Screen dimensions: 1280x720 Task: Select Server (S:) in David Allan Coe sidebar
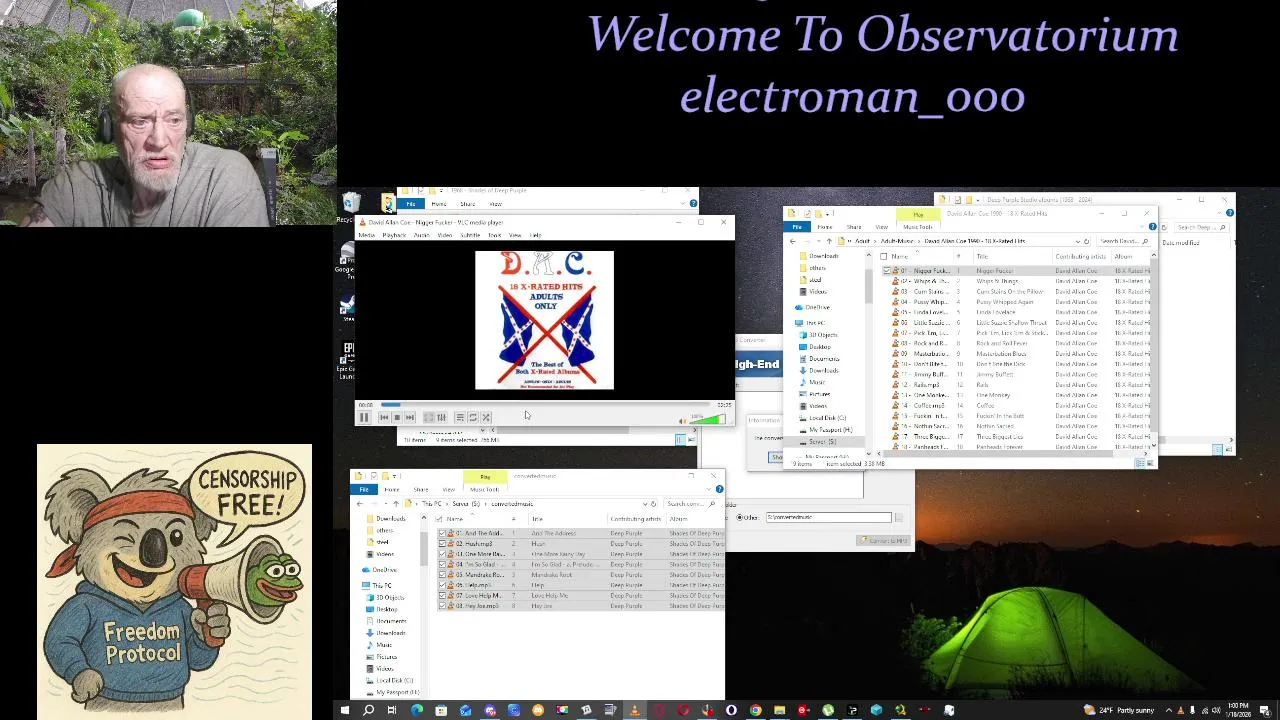(822, 442)
